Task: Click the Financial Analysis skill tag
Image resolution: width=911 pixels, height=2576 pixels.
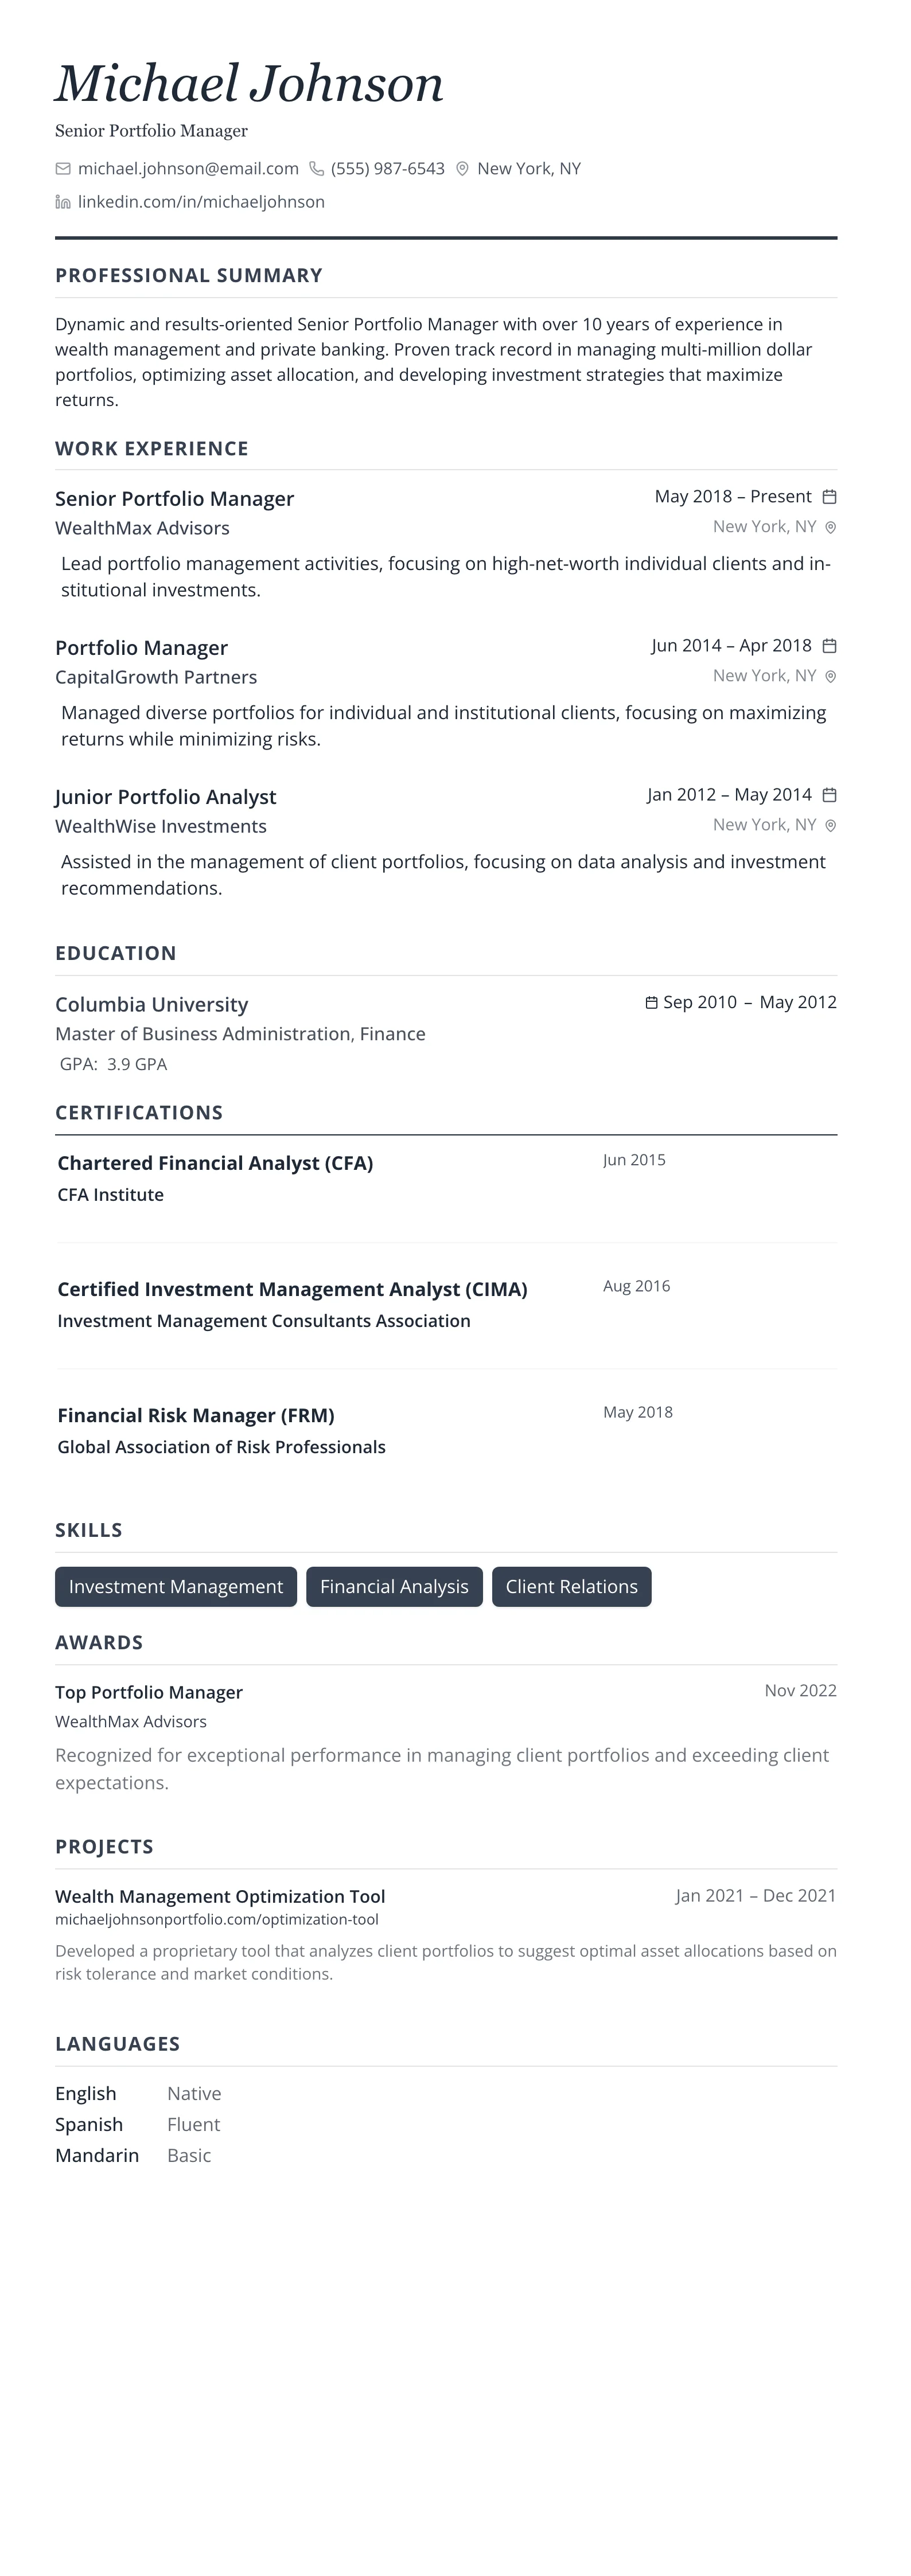Action: (x=394, y=1587)
